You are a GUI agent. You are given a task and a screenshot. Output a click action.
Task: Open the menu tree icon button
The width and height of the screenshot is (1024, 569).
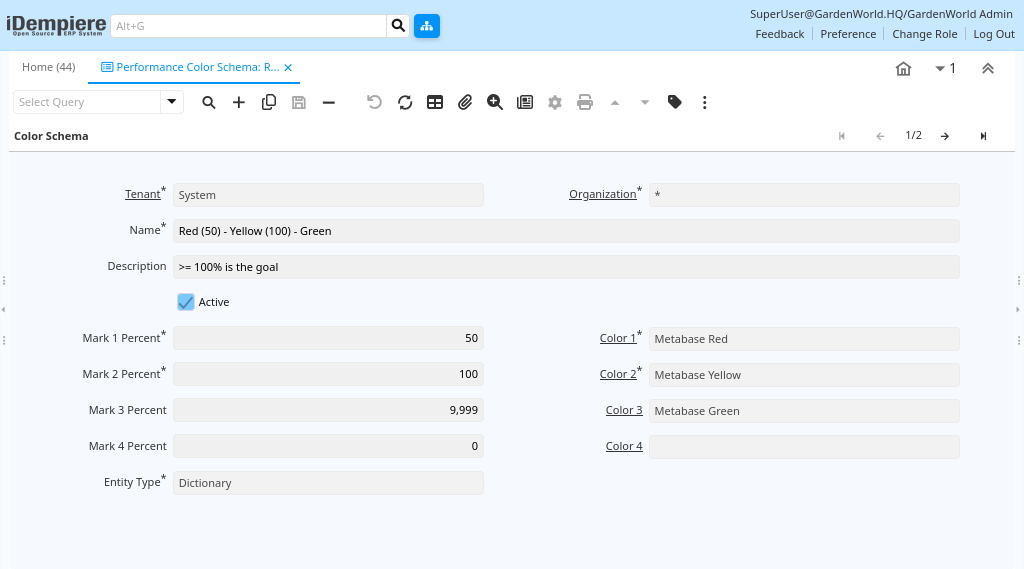[x=426, y=26]
